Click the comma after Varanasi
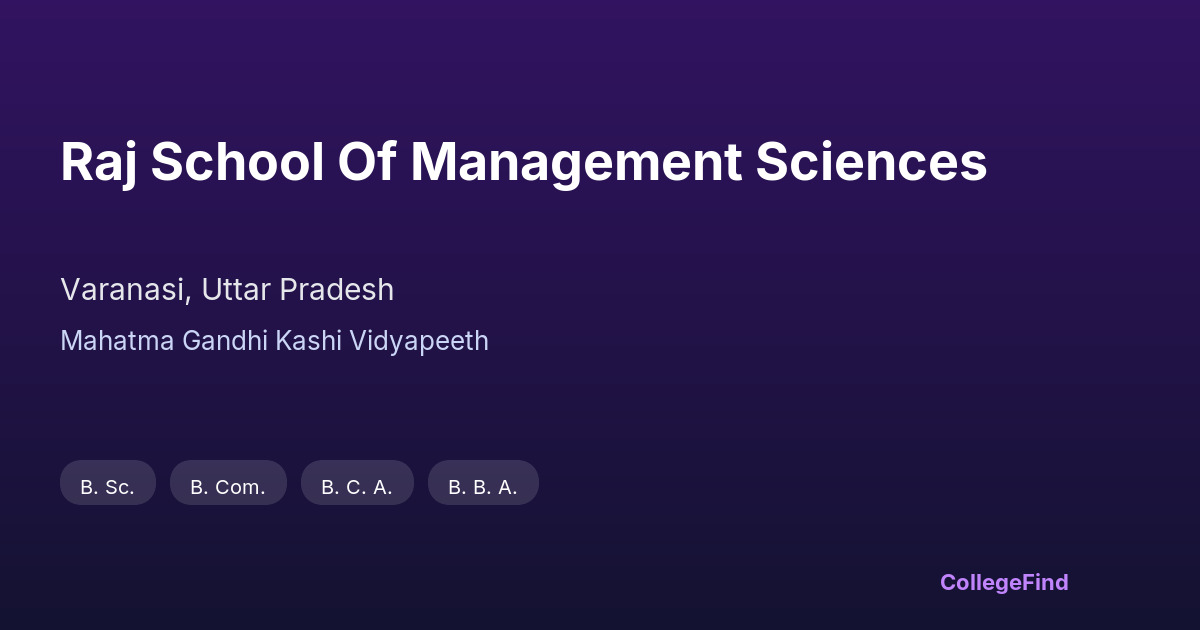 pos(189,299)
